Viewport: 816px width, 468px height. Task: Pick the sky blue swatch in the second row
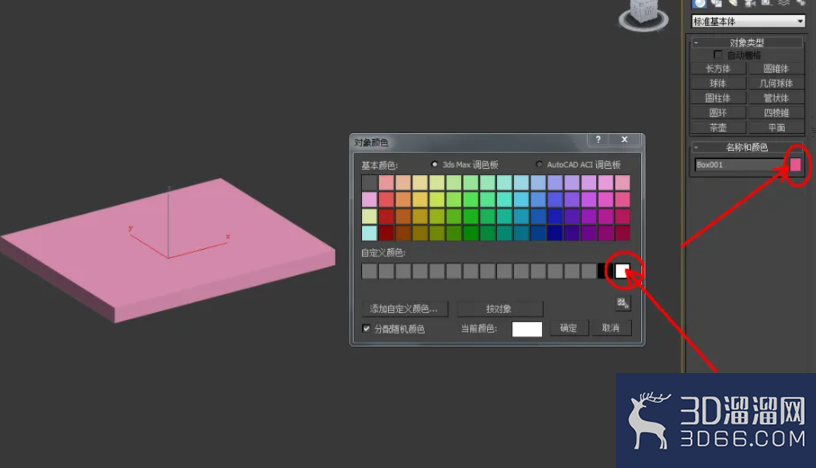pos(521,199)
